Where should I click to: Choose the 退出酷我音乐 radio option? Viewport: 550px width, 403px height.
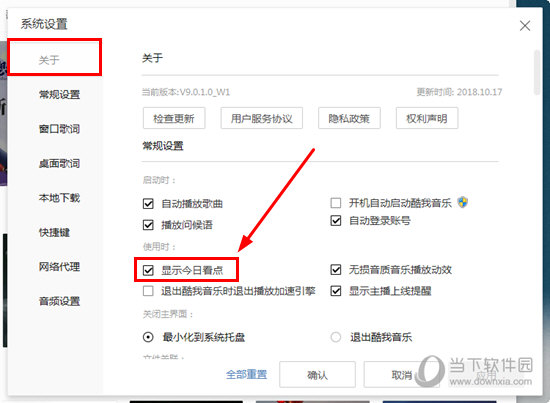click(x=336, y=337)
